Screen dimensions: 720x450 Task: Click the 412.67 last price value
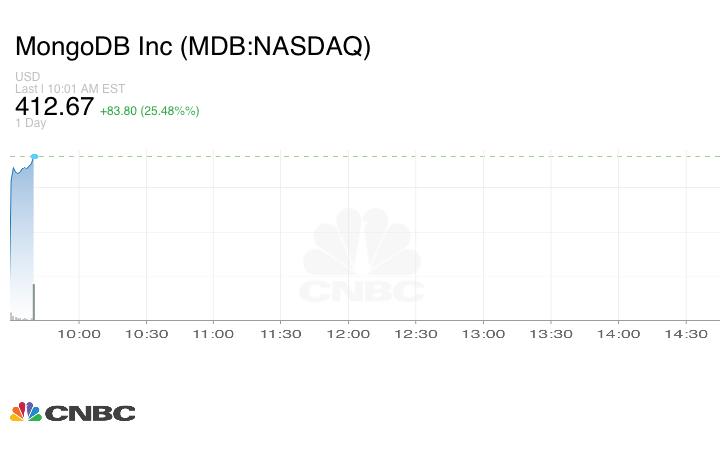pyautogui.click(x=54, y=106)
